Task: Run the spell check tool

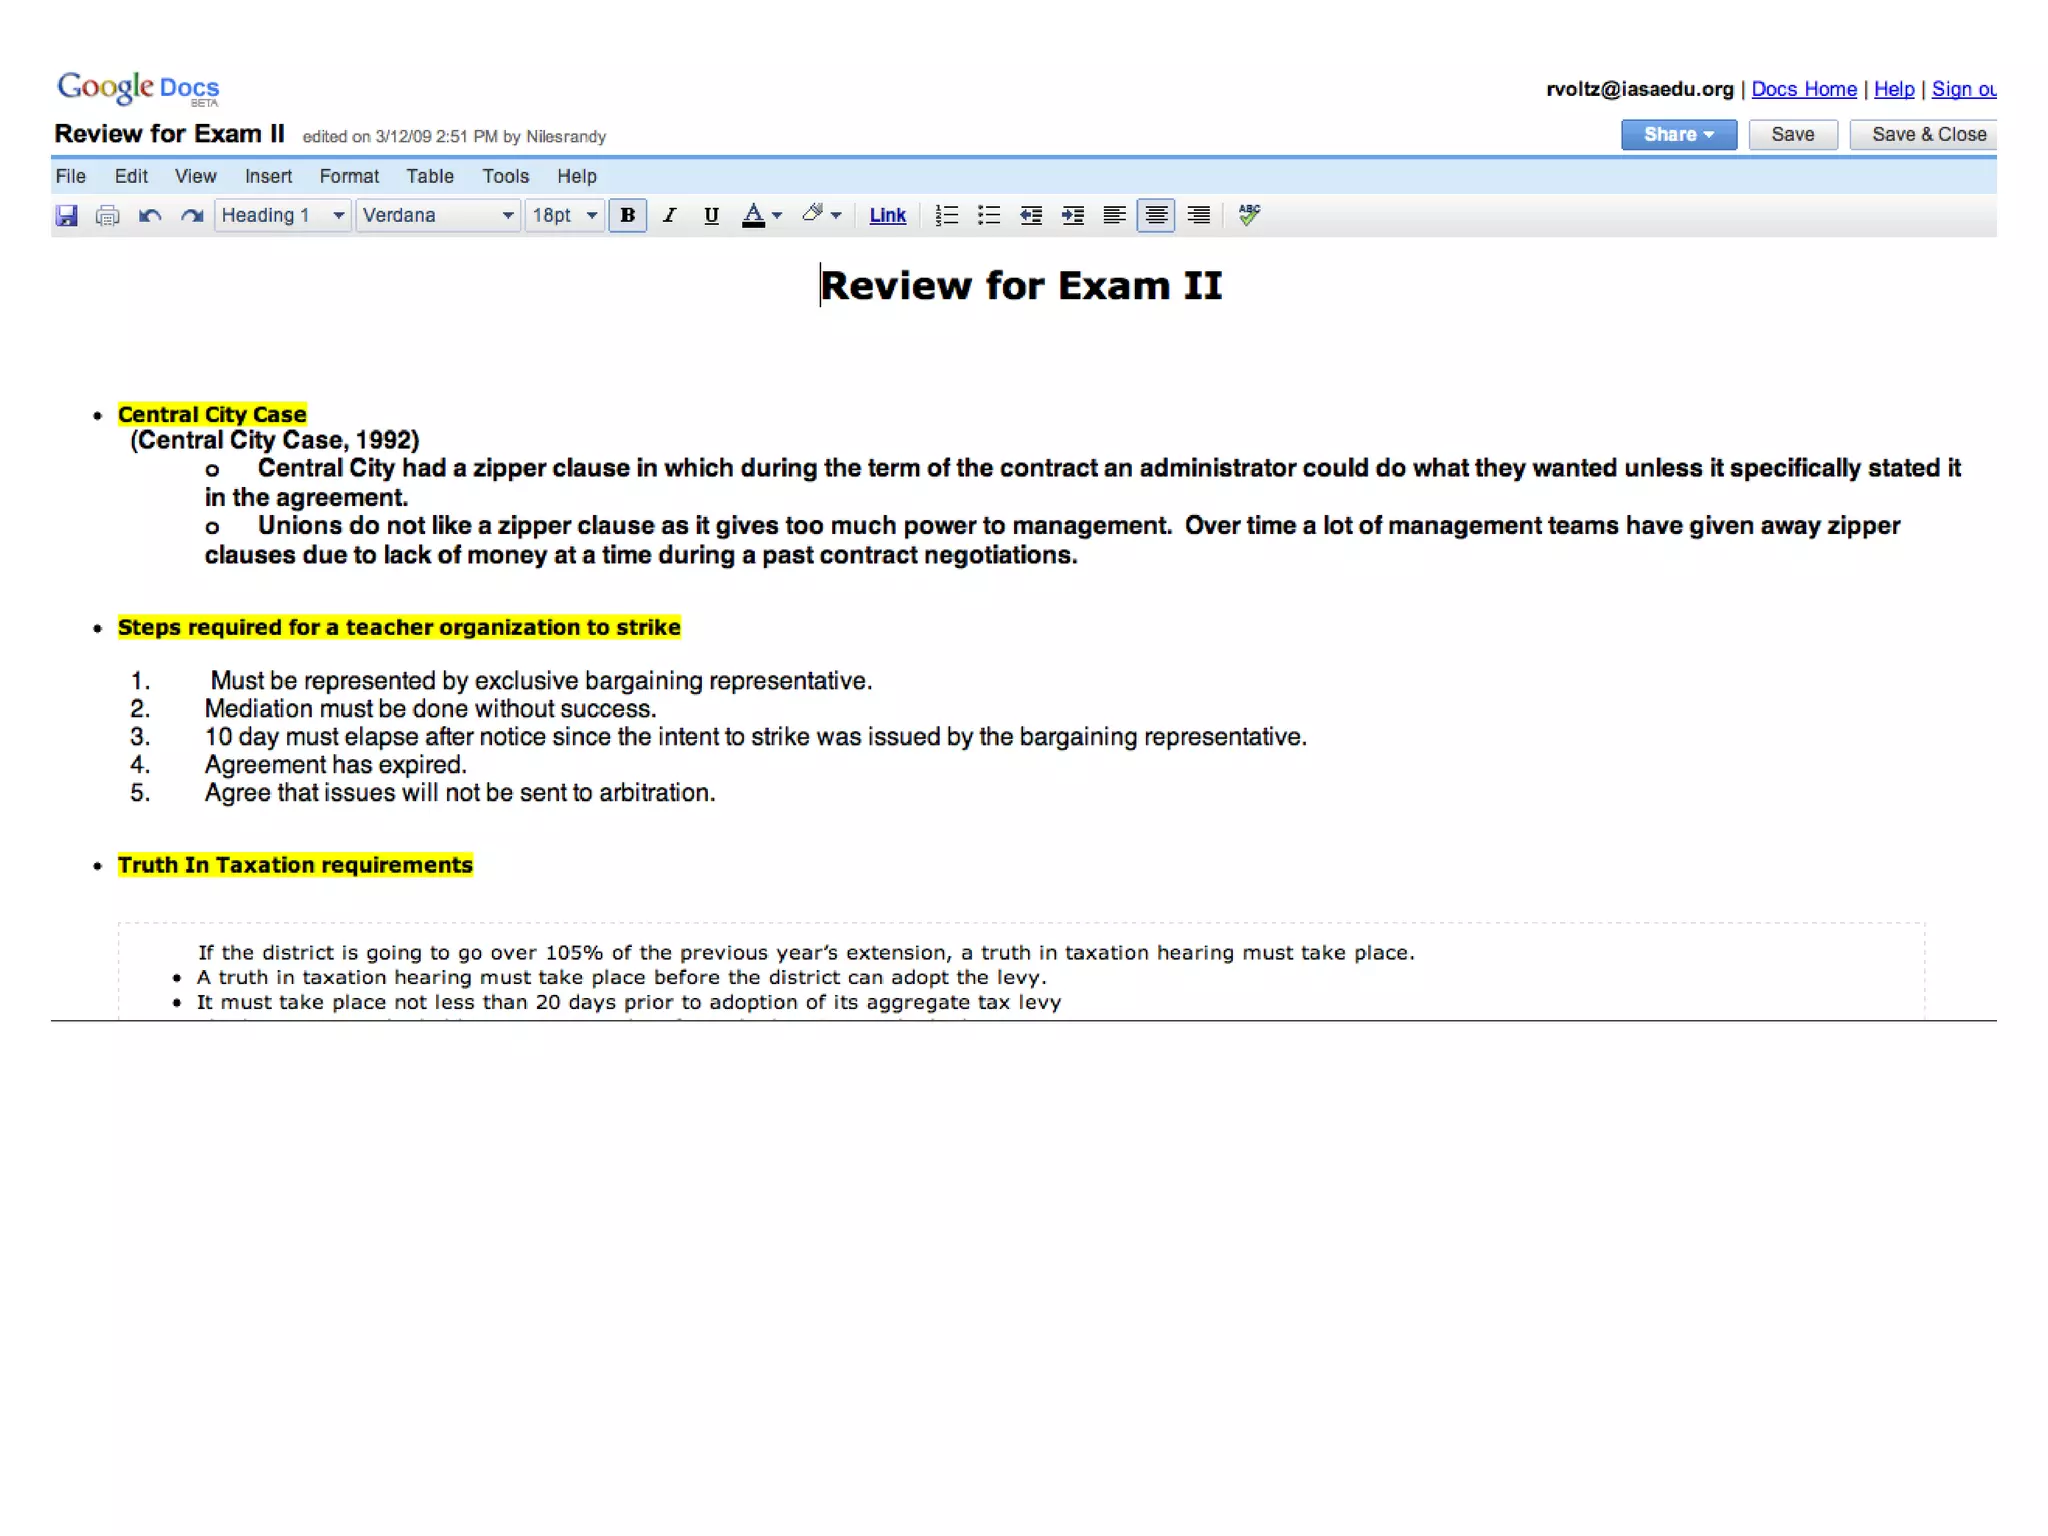Action: (1249, 215)
